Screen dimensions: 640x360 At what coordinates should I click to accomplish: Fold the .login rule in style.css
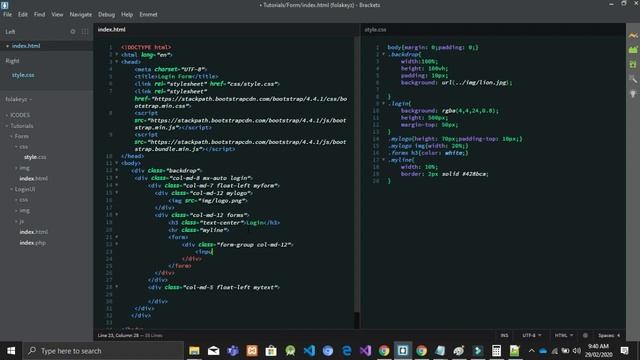click(x=383, y=103)
